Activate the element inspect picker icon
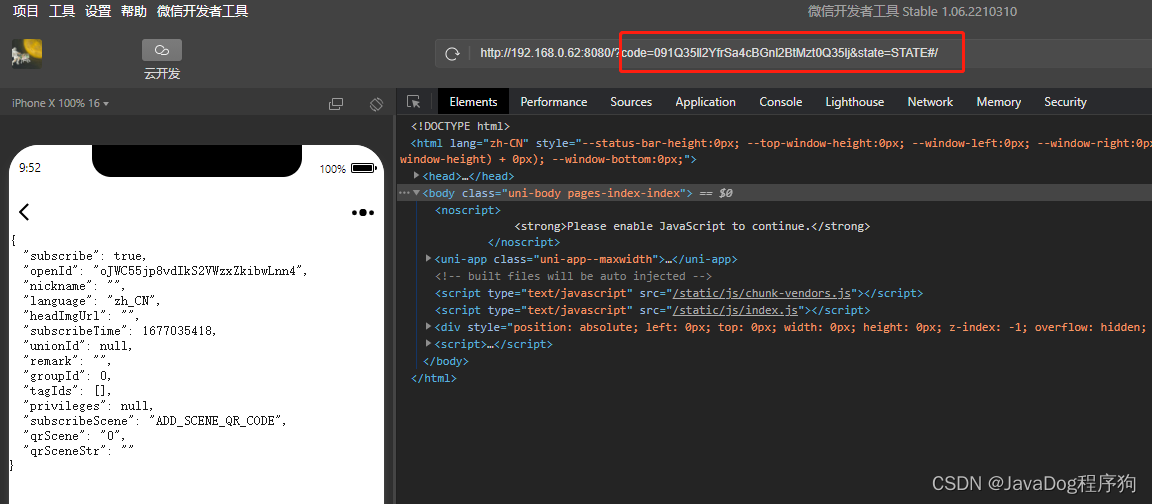Image resolution: width=1152 pixels, height=504 pixels. (x=414, y=102)
